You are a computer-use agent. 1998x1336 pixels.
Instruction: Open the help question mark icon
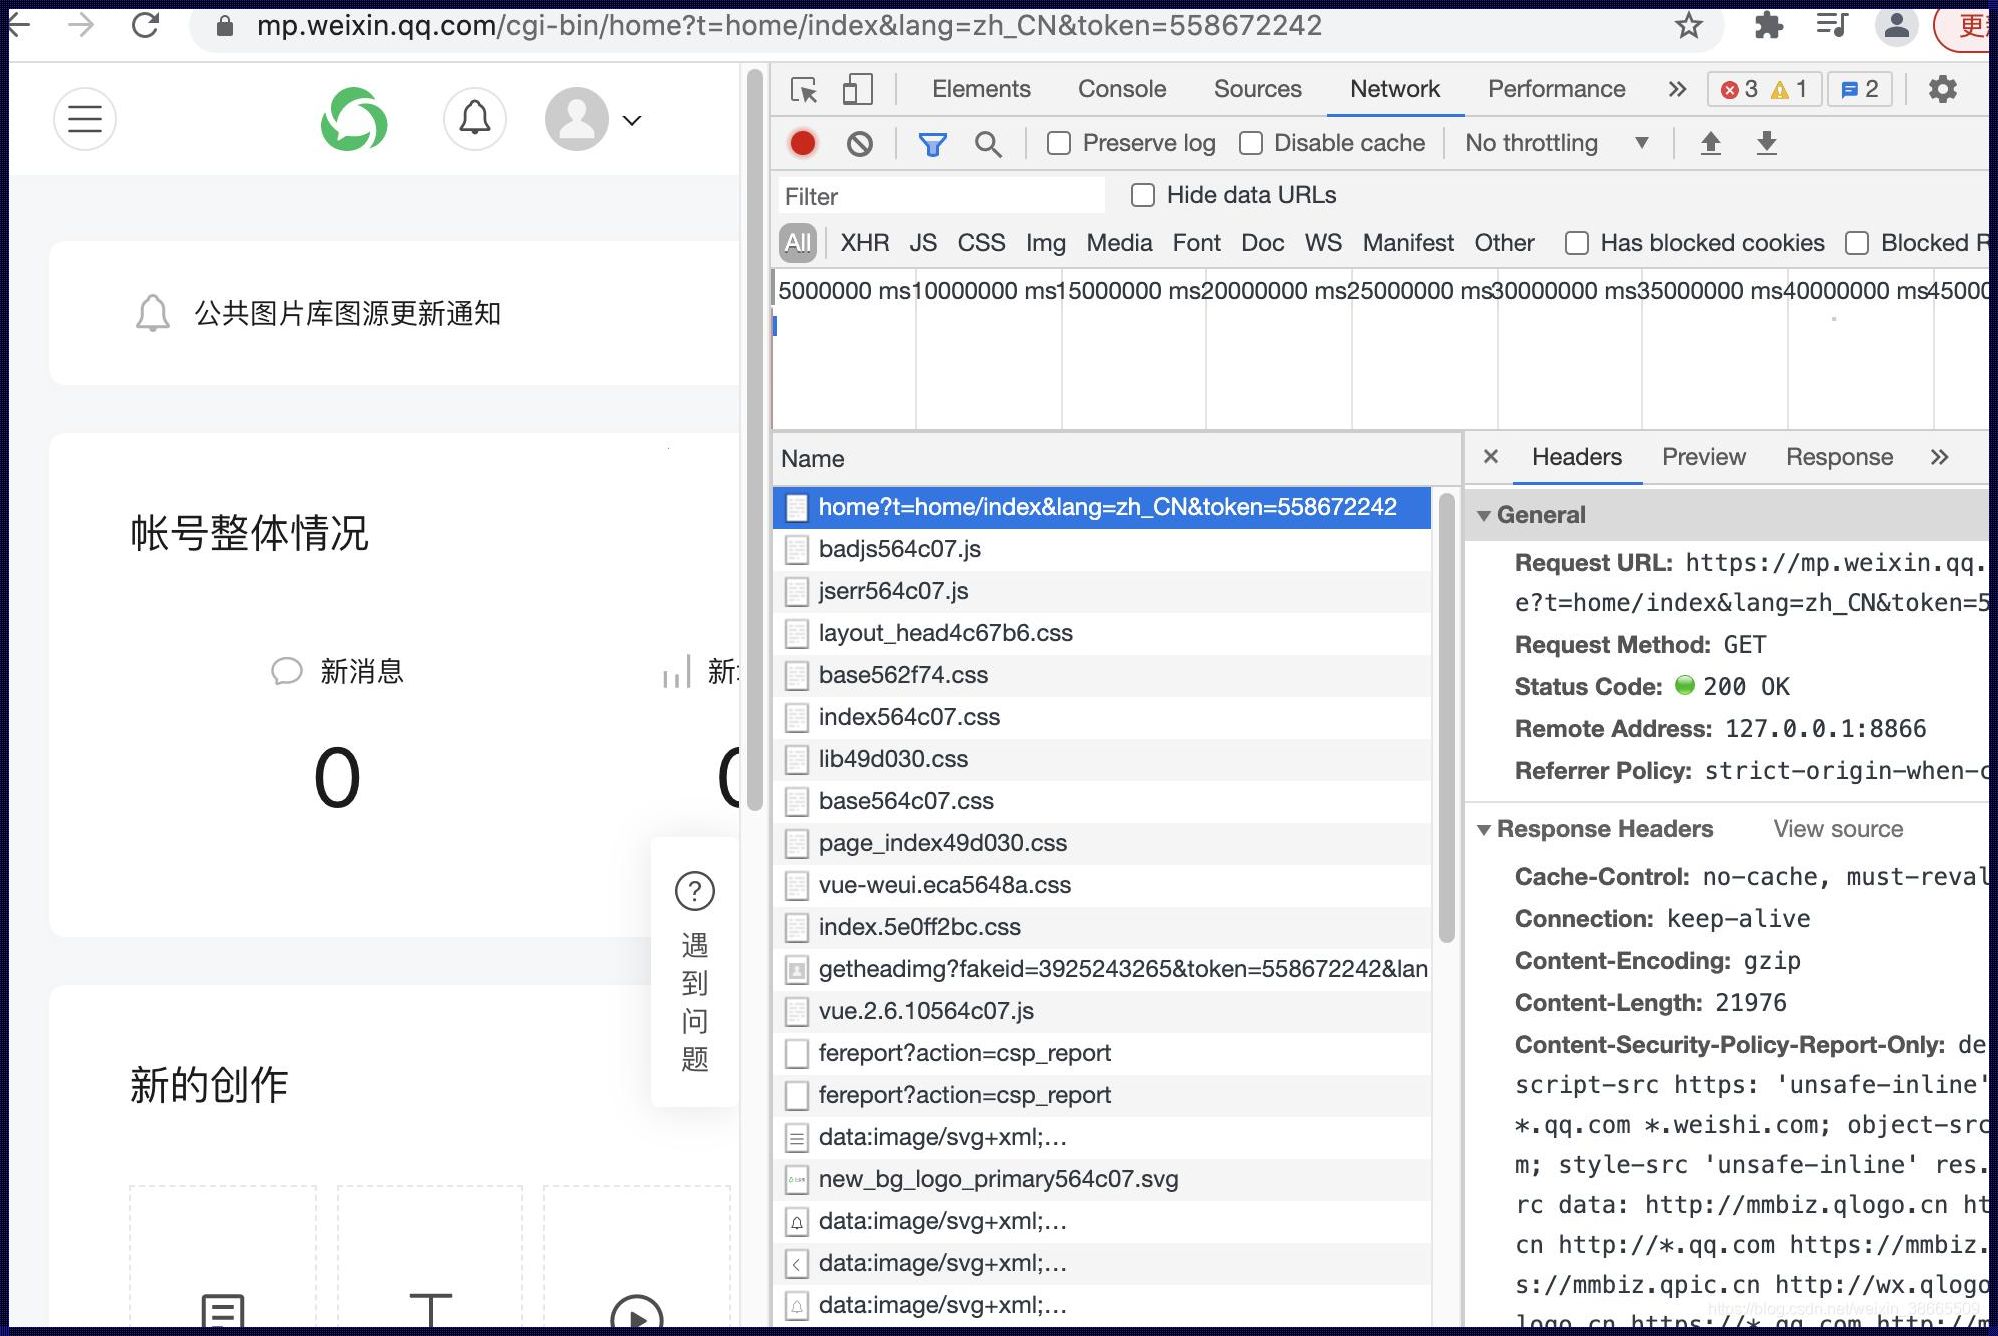pyautogui.click(x=695, y=891)
